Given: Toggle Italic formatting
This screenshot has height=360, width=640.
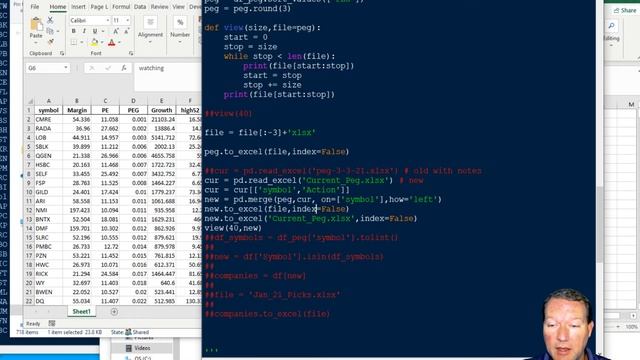Looking at the screenshot, I should pyautogui.click(x=84, y=31).
